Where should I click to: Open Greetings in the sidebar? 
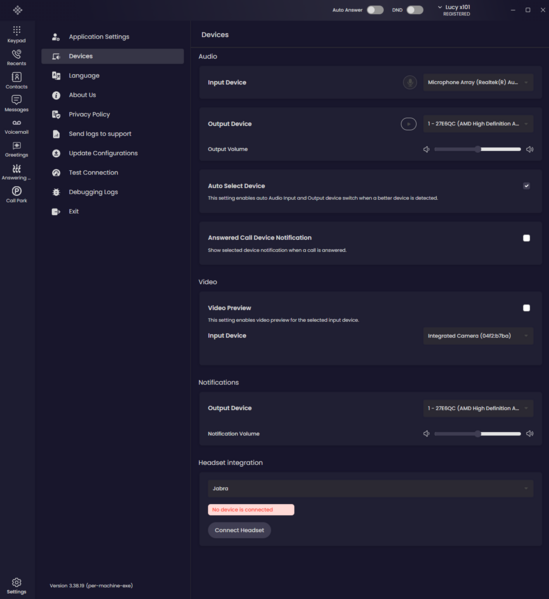point(16,149)
